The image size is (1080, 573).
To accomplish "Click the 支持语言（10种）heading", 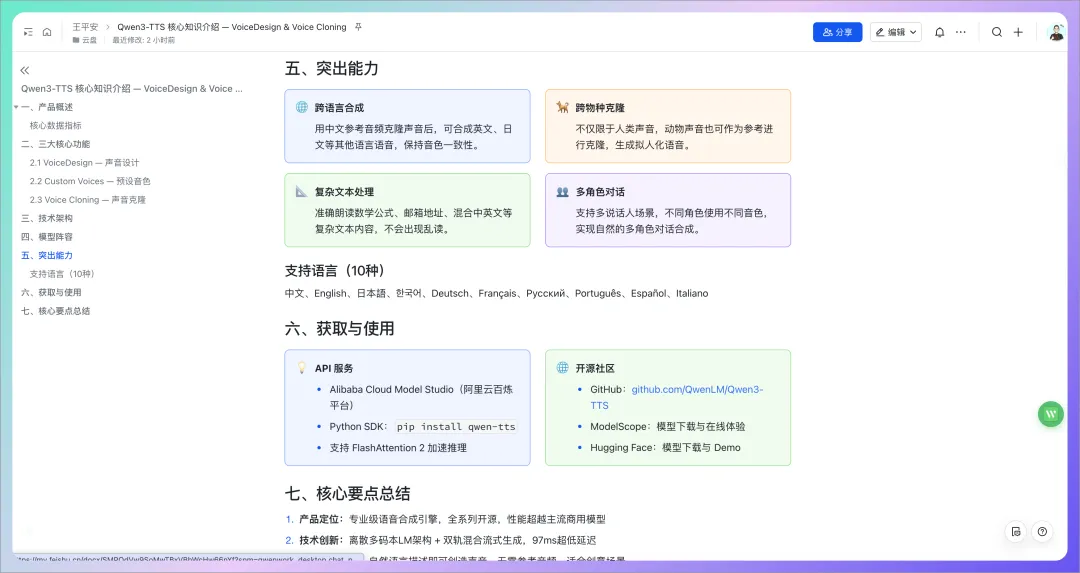I will [335, 271].
